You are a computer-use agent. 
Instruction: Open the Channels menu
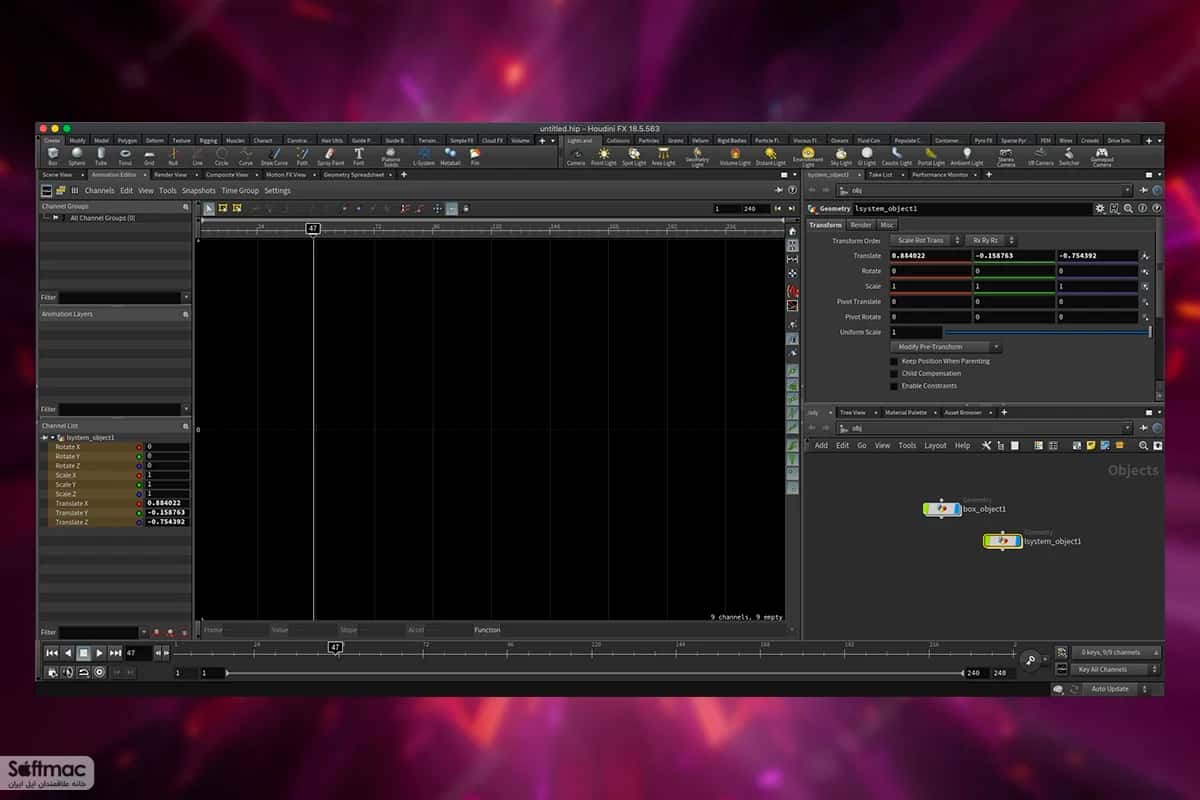point(100,190)
